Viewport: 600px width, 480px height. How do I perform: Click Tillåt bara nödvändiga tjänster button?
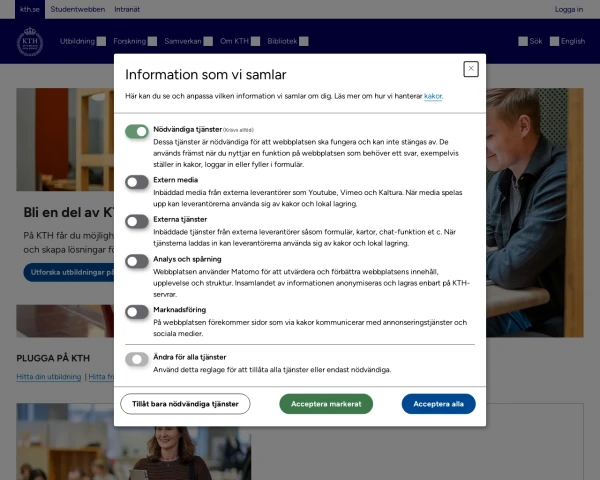[185, 404]
